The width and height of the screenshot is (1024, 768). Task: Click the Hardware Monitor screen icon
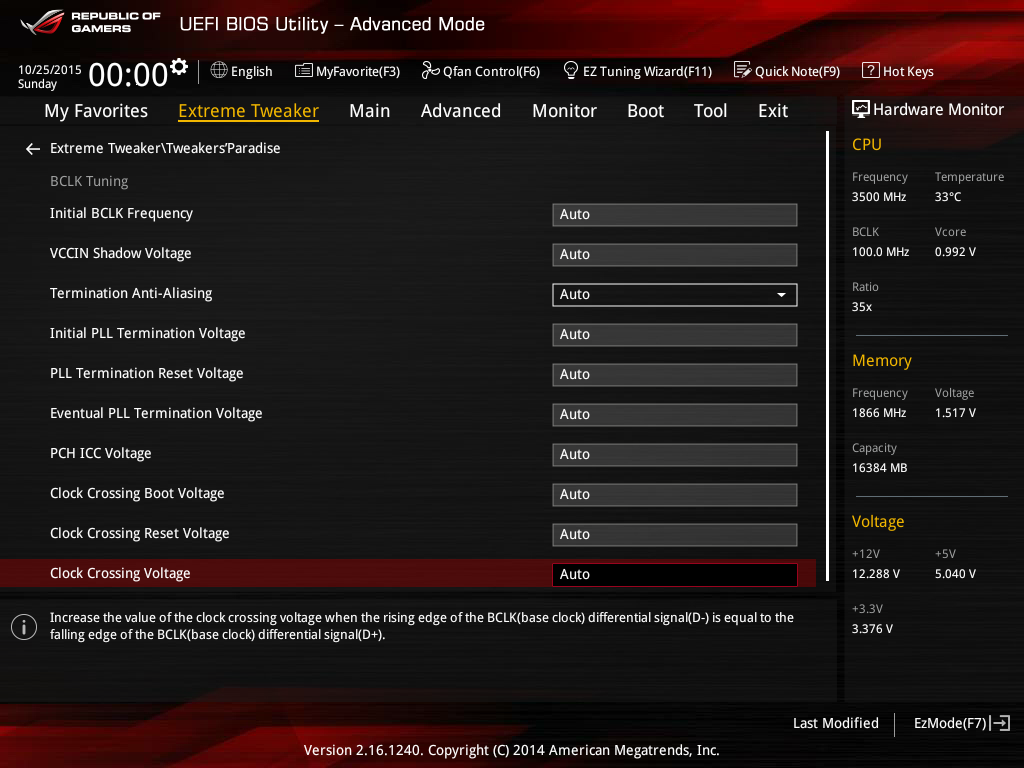tap(861, 109)
